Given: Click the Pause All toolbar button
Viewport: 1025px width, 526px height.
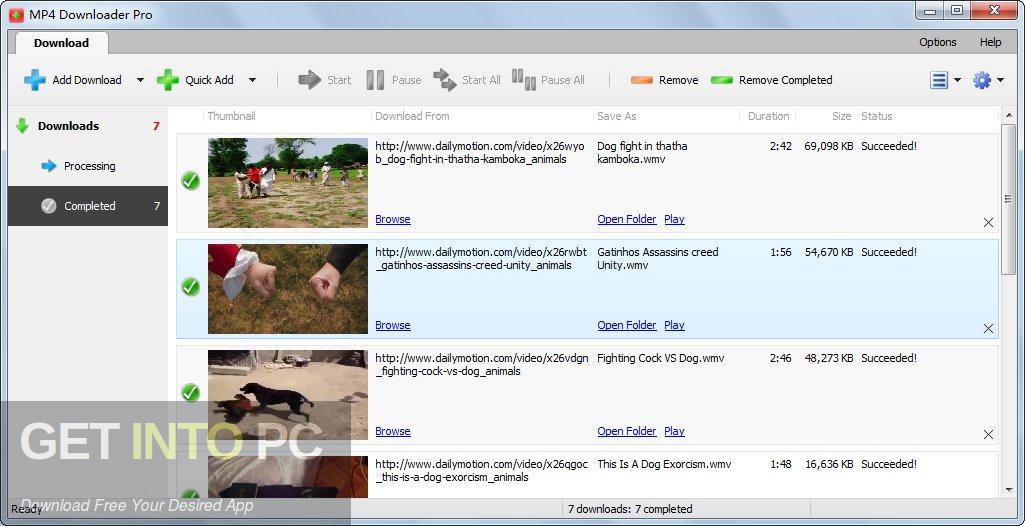Looking at the screenshot, I should [548, 80].
